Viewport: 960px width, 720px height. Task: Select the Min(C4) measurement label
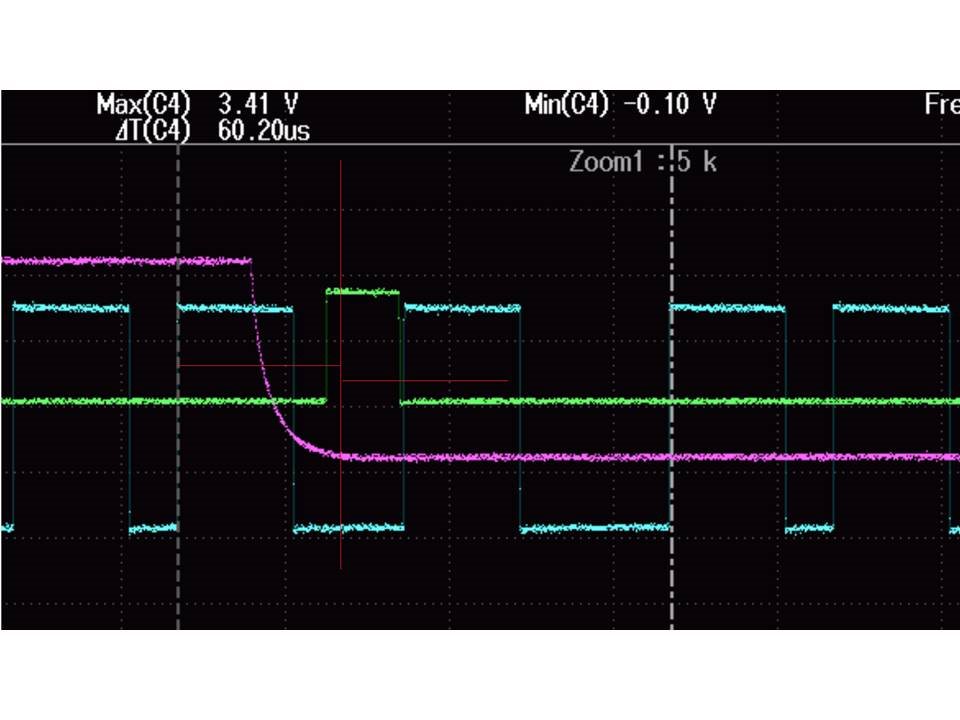tap(567, 104)
